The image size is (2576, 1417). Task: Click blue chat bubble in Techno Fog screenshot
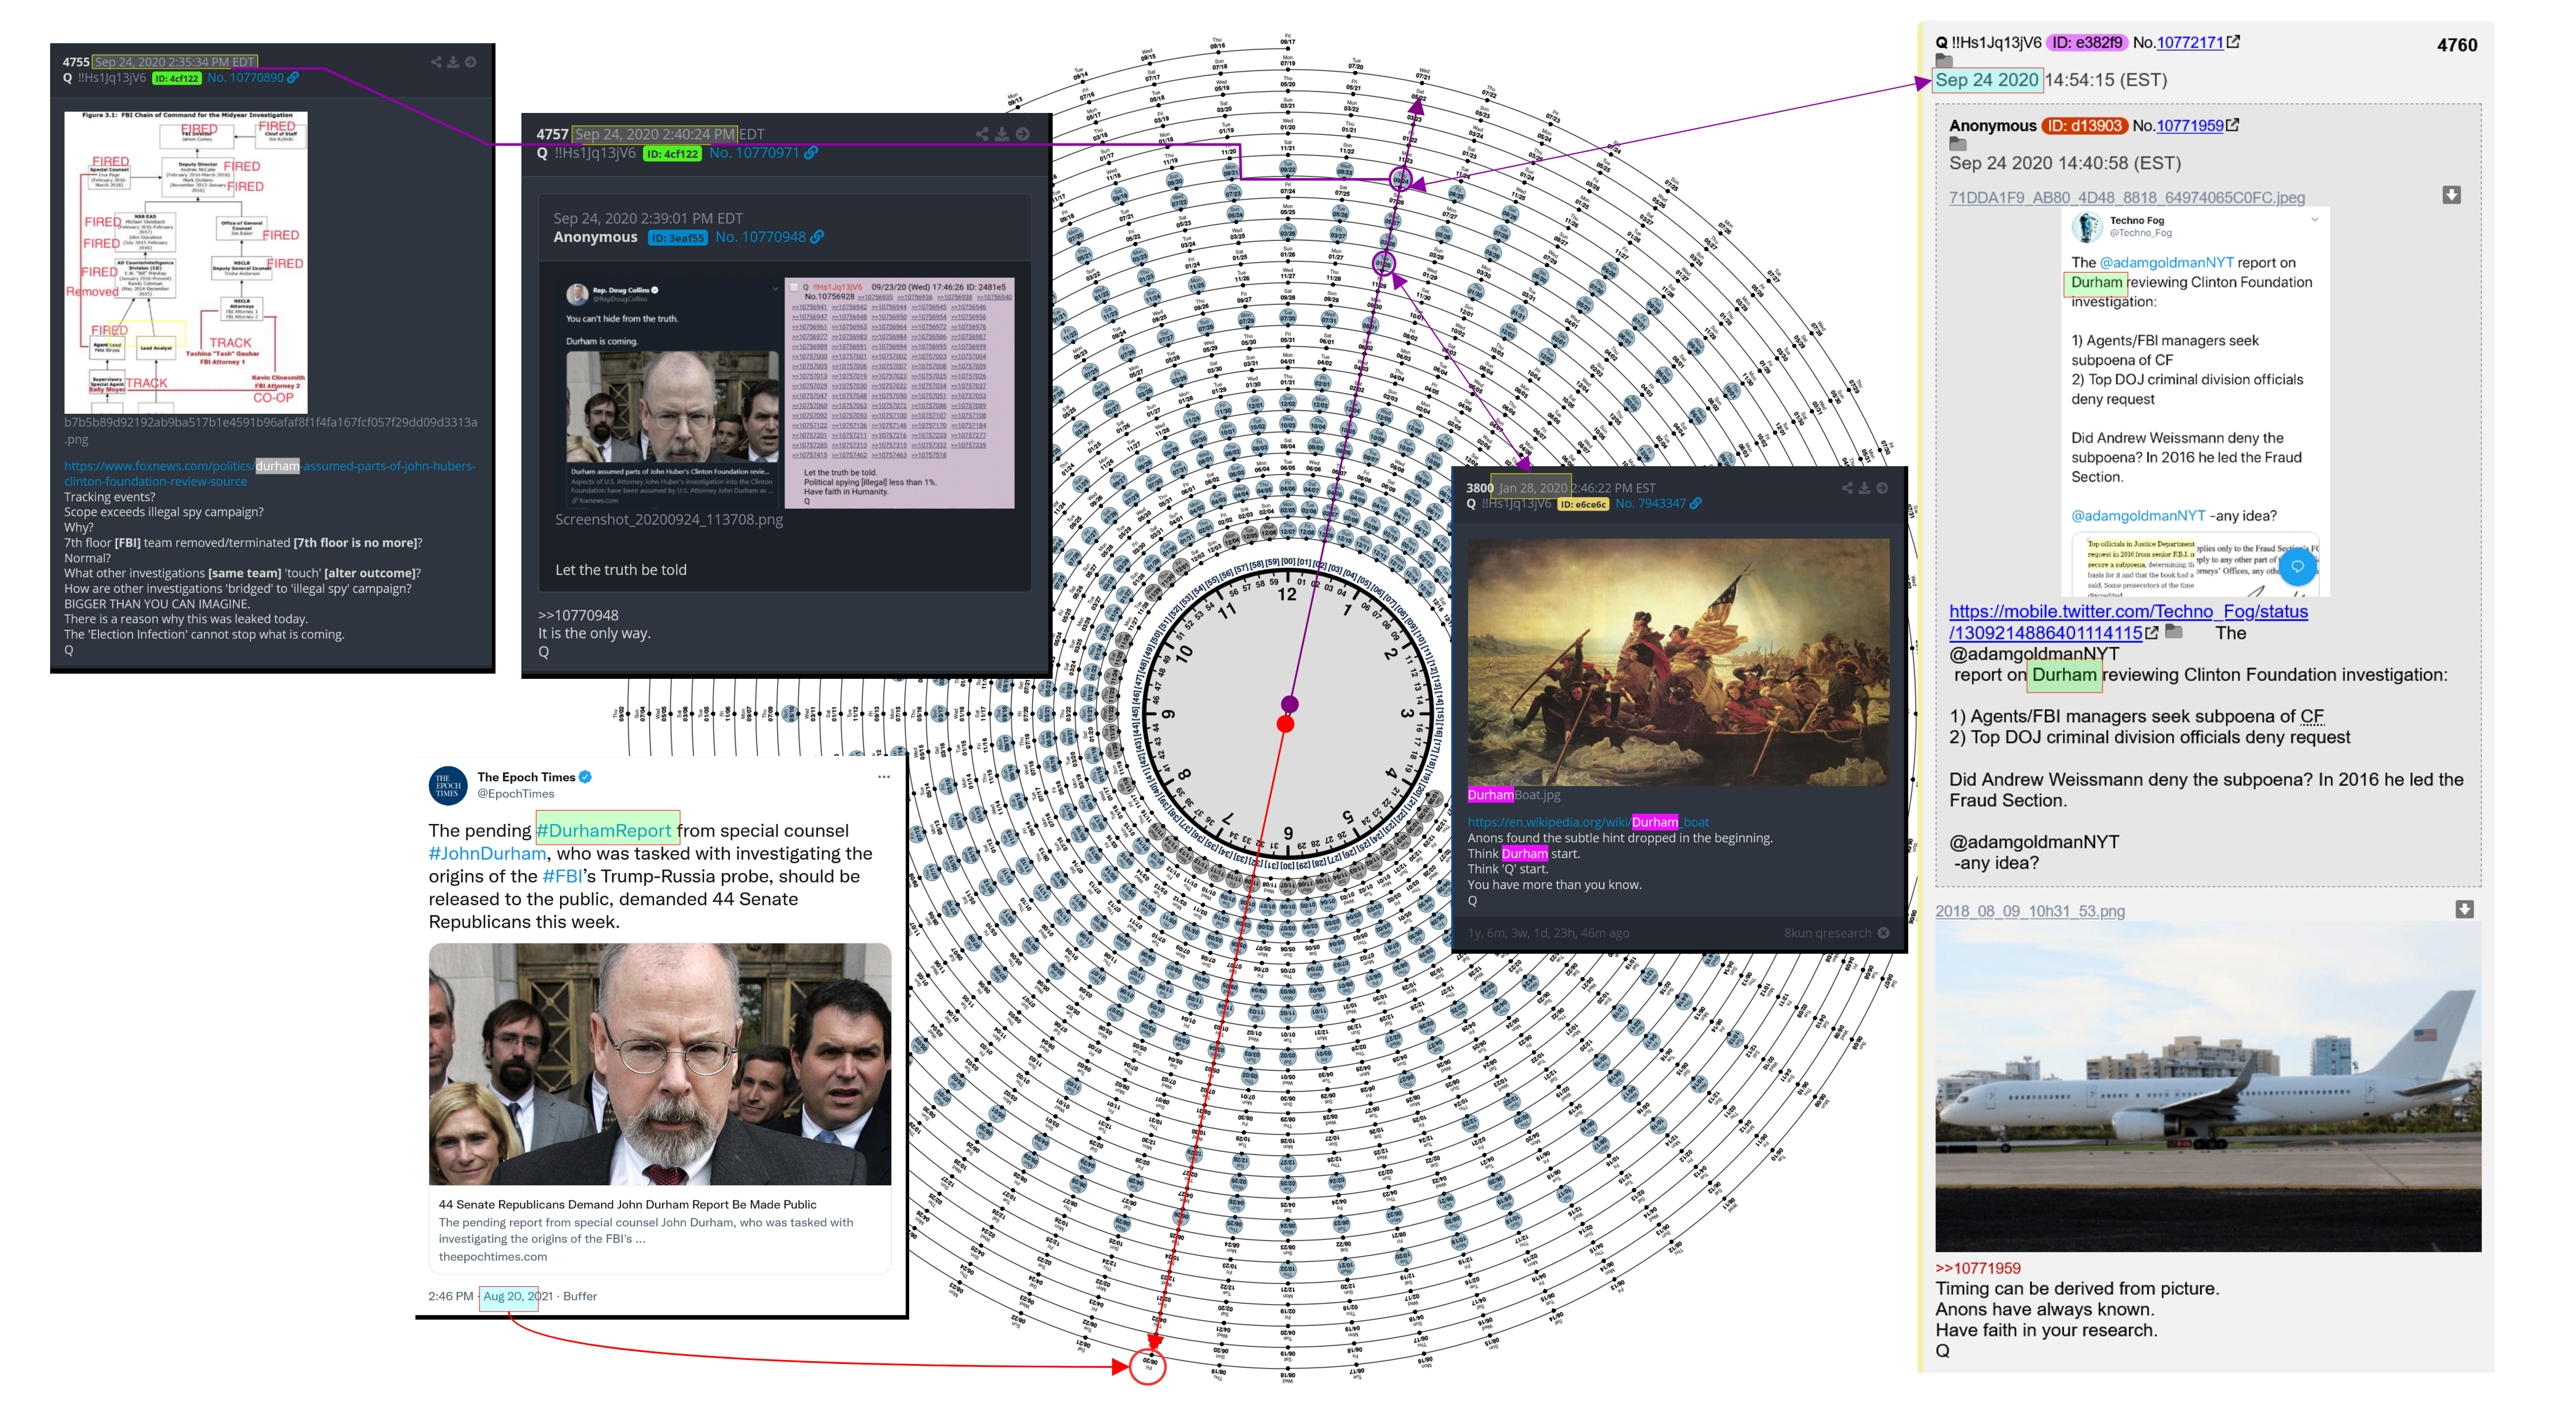click(x=2298, y=567)
